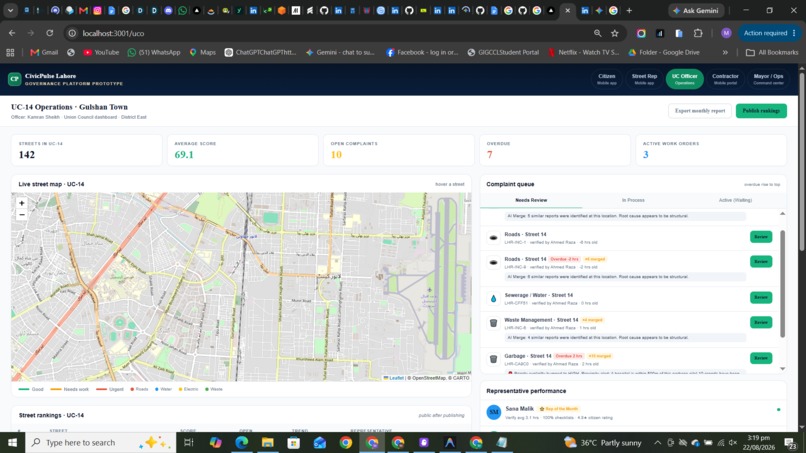Viewport: 806px width, 453px height.
Task: Go back with the browser back arrow
Action: tap(12, 33)
